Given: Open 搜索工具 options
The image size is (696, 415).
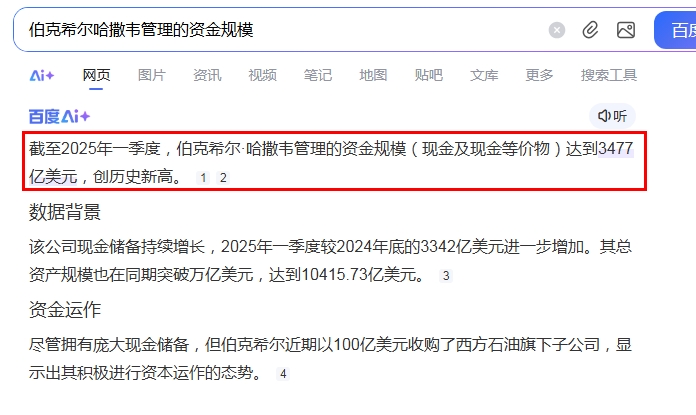Looking at the screenshot, I should [x=609, y=75].
